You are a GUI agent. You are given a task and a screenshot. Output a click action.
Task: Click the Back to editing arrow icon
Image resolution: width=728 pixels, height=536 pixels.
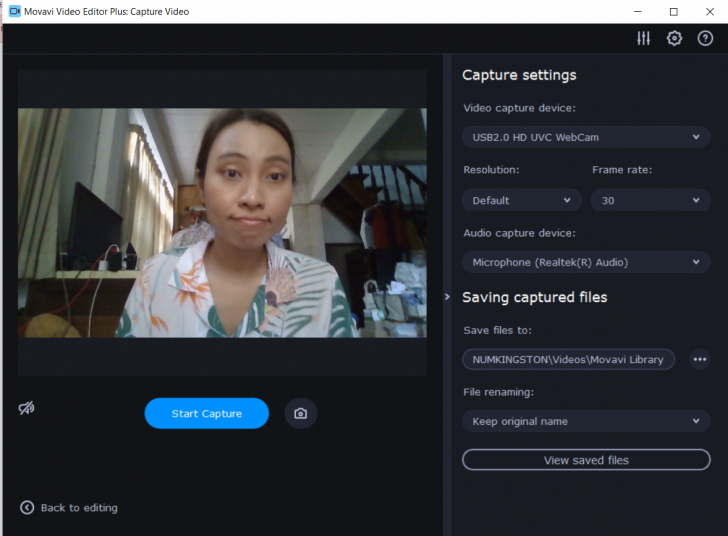[x=27, y=508]
